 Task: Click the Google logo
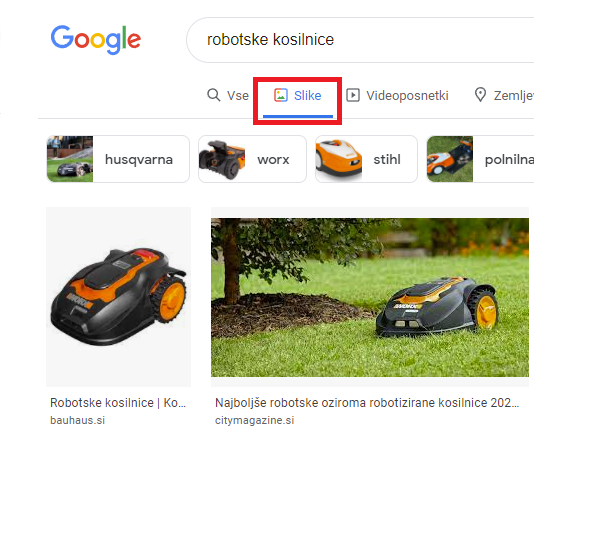tap(96, 39)
